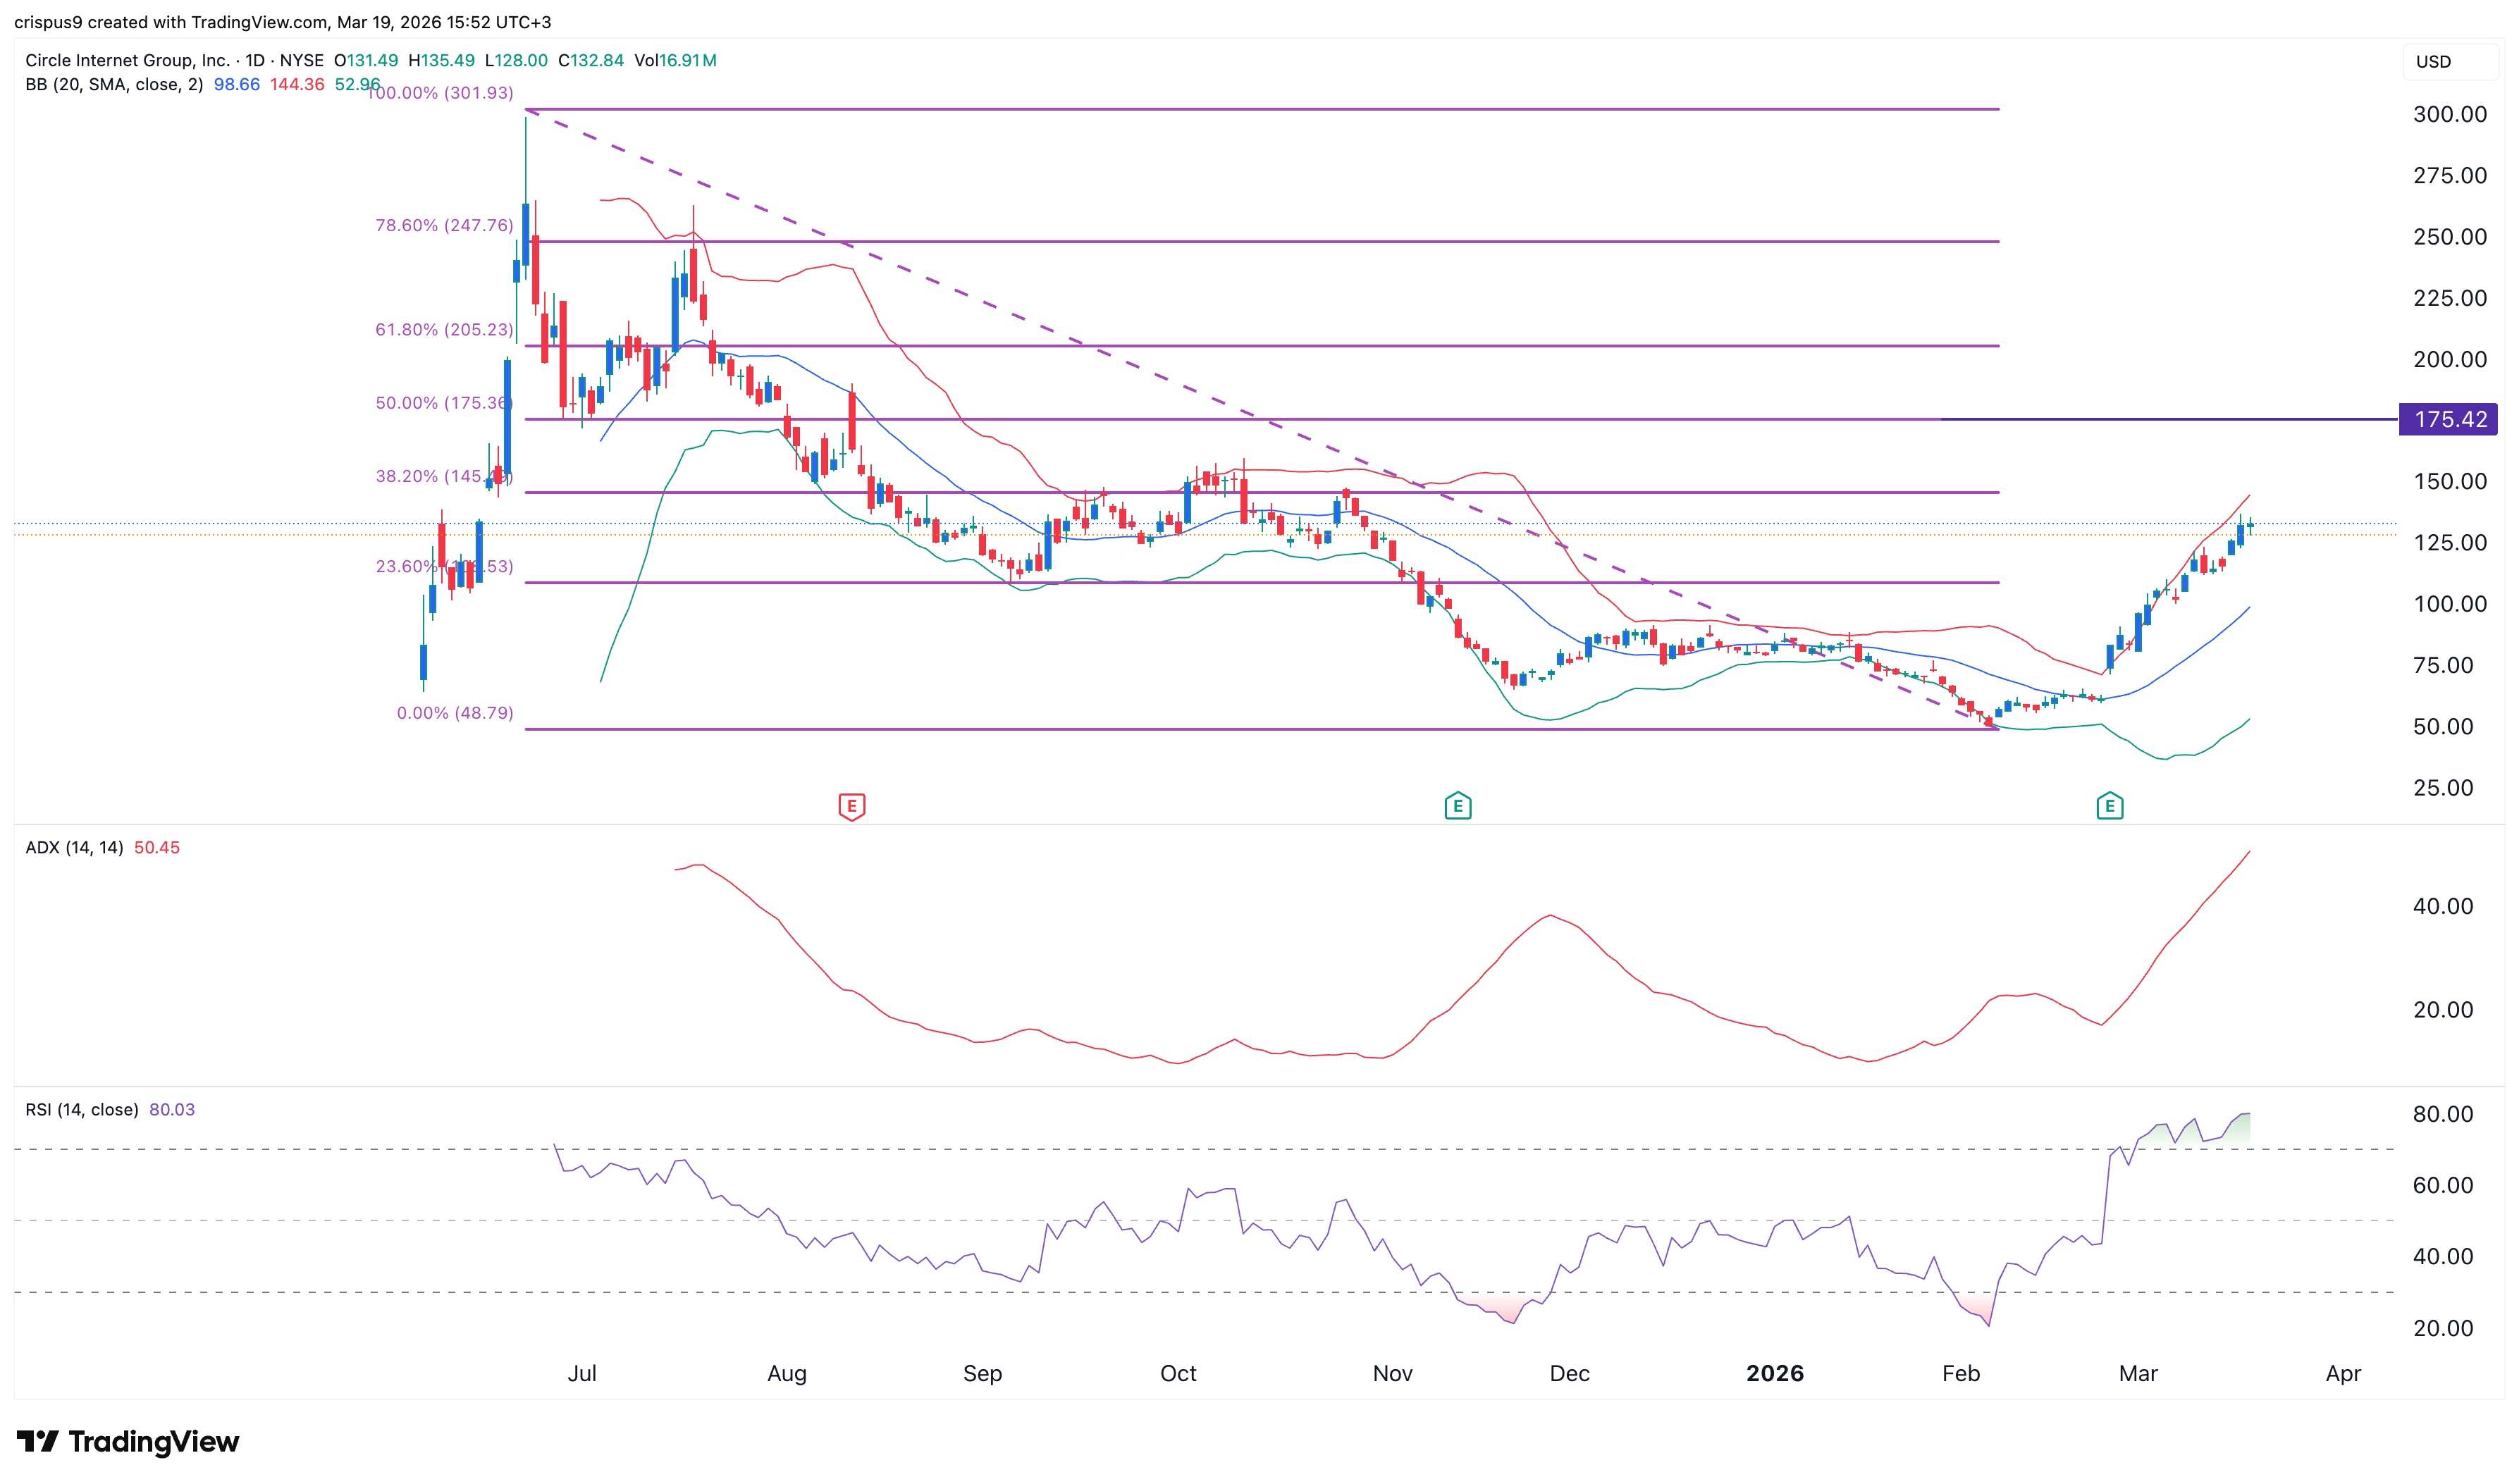Viewport: 2519px width, 1484px height.
Task: Select the RSI (14, close) indicator label
Action: click(82, 1110)
